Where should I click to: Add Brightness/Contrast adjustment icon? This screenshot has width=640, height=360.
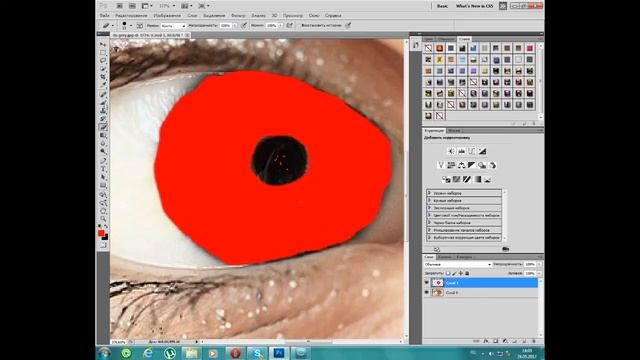[x=451, y=151]
